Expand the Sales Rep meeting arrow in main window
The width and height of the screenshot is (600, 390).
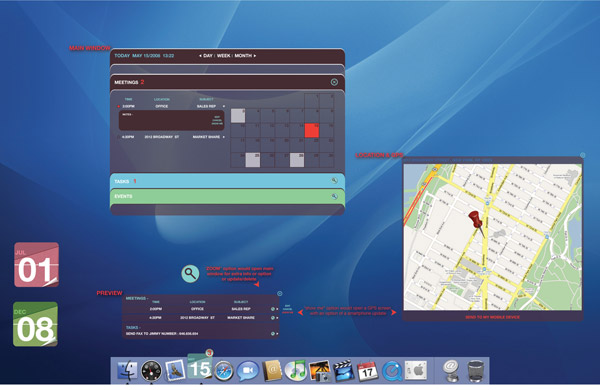click(224, 106)
